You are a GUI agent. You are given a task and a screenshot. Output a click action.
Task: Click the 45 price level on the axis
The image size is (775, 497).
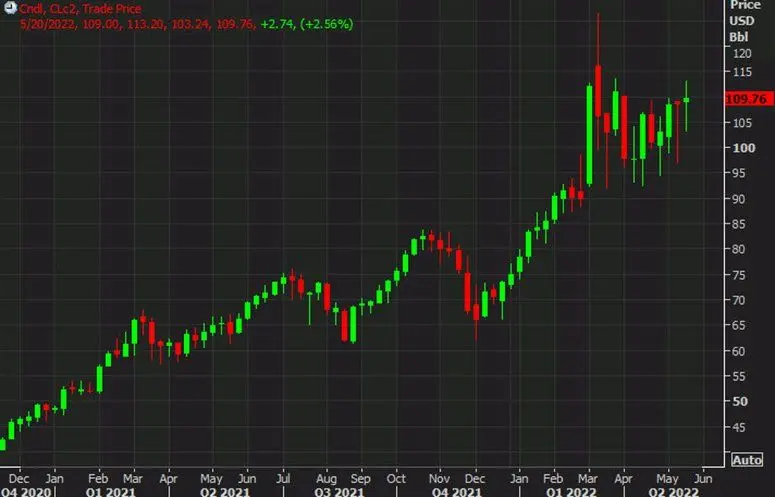(738, 429)
